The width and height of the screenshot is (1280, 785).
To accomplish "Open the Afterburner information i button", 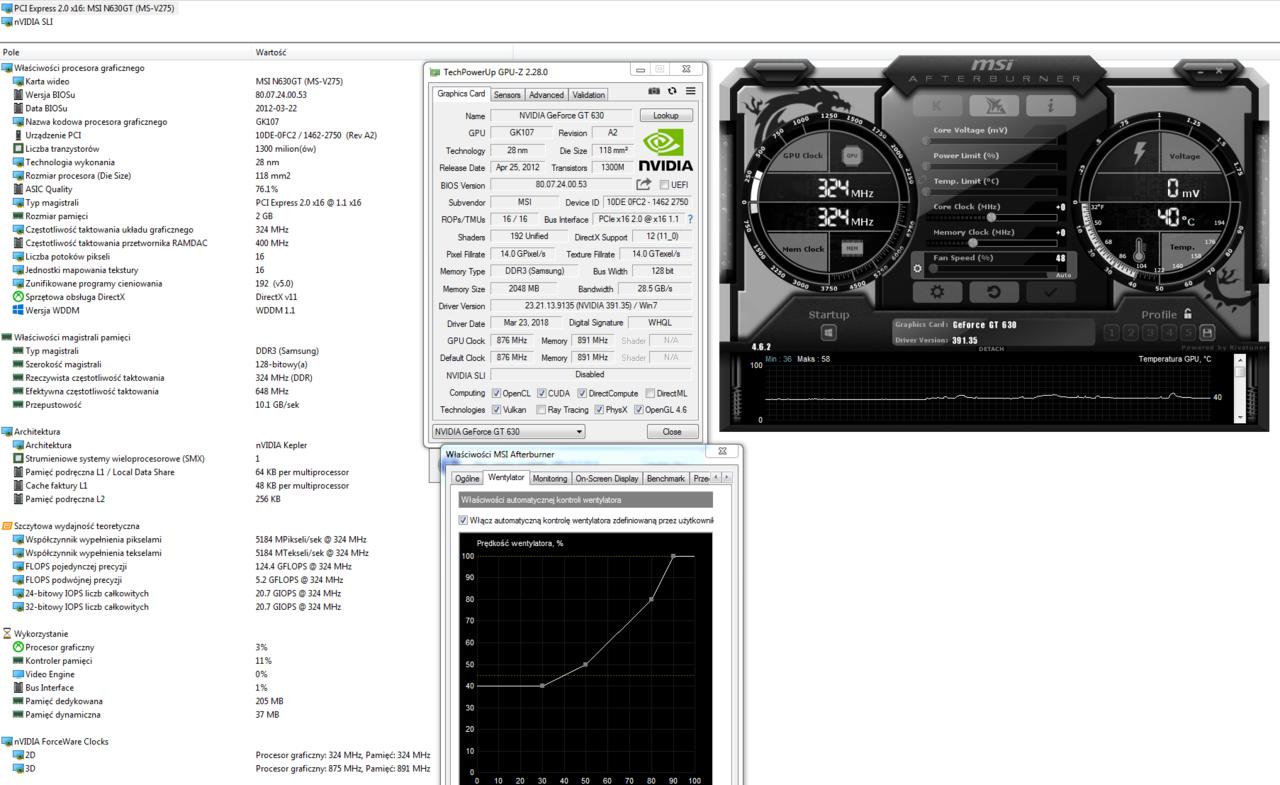I will [1052, 105].
